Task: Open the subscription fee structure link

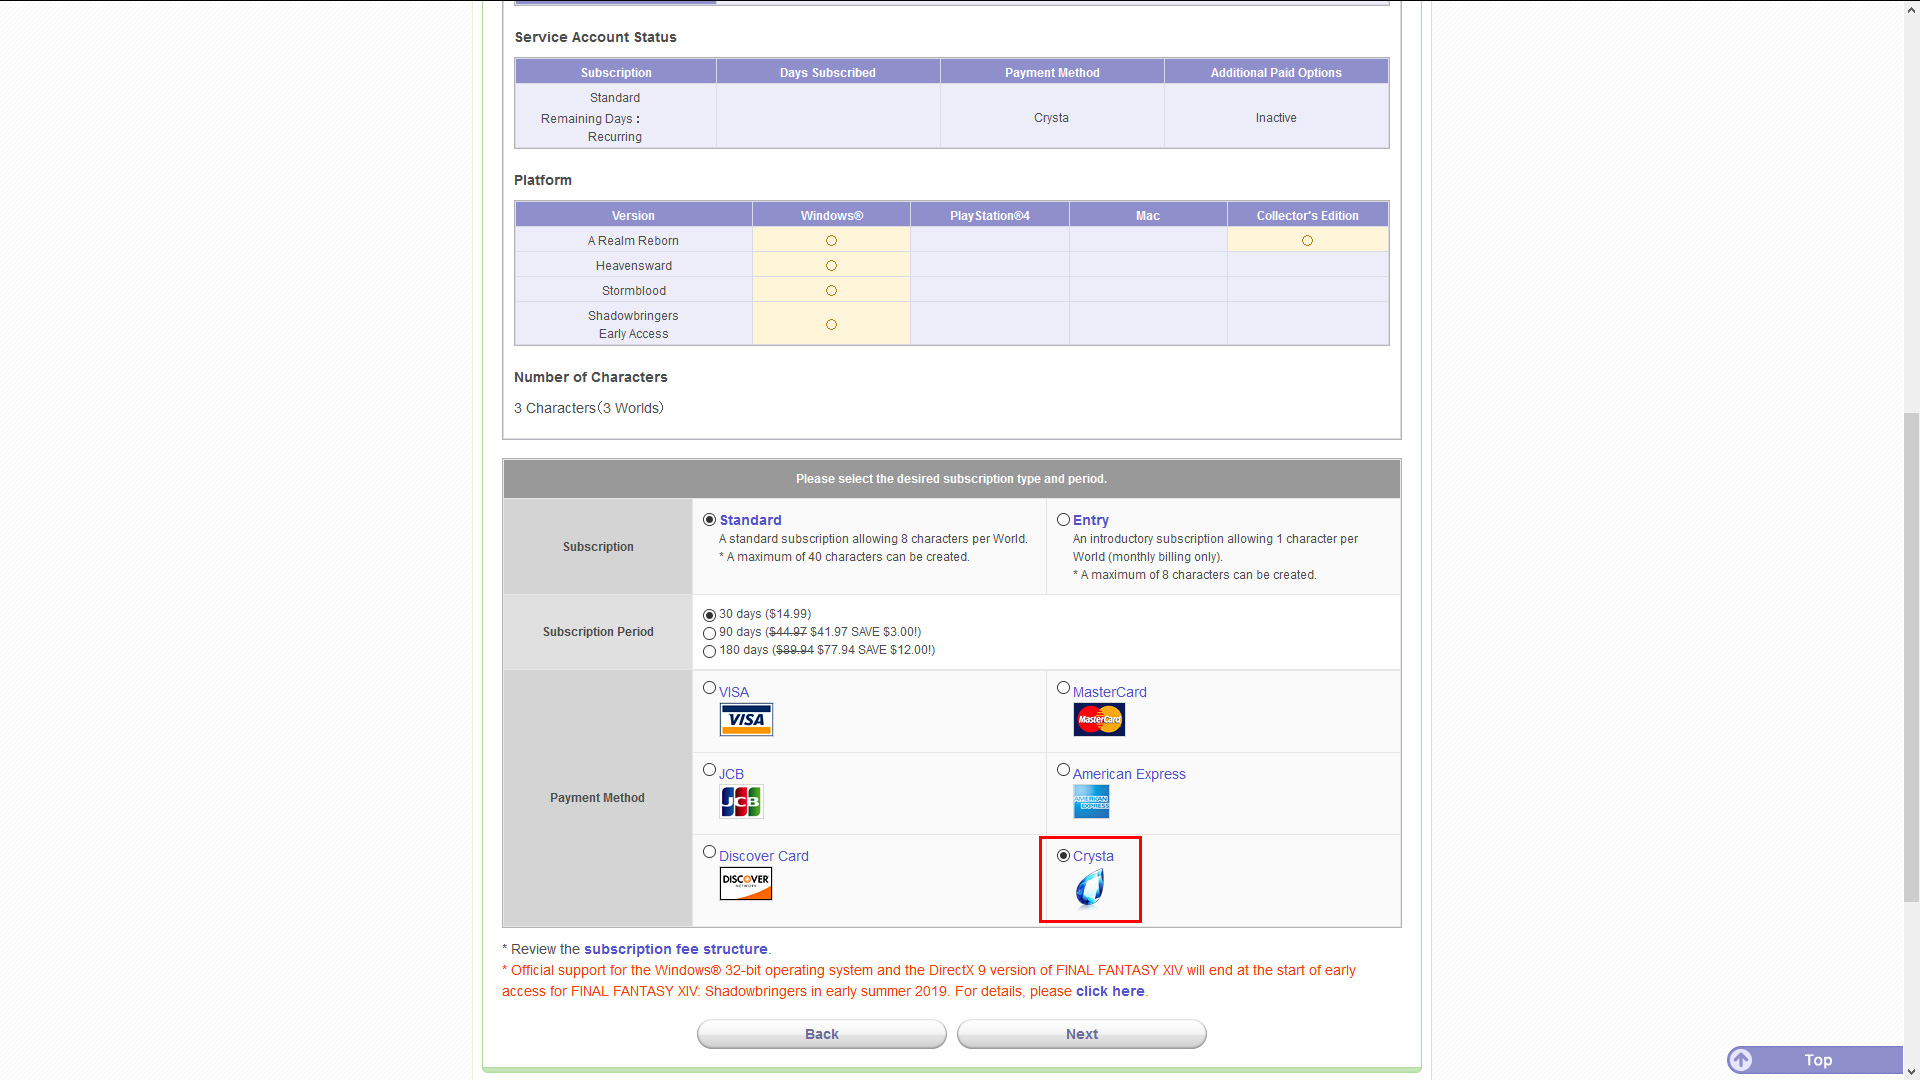Action: click(x=676, y=949)
